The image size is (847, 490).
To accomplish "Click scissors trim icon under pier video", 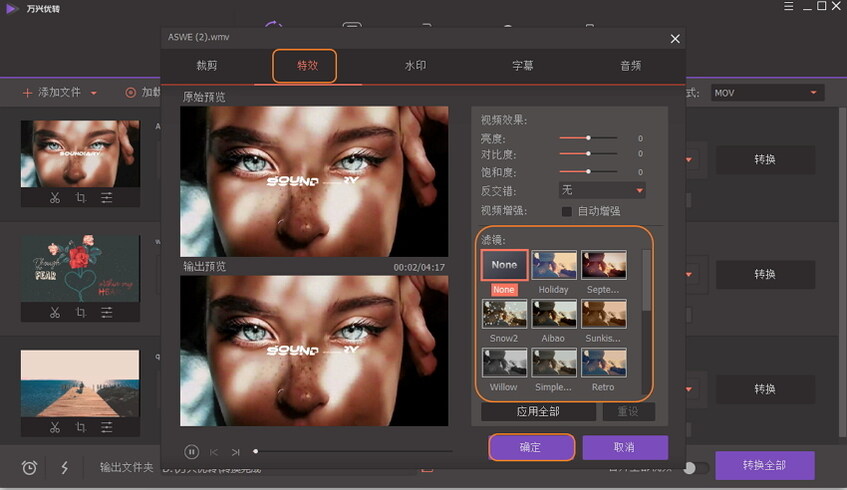I will tap(55, 427).
